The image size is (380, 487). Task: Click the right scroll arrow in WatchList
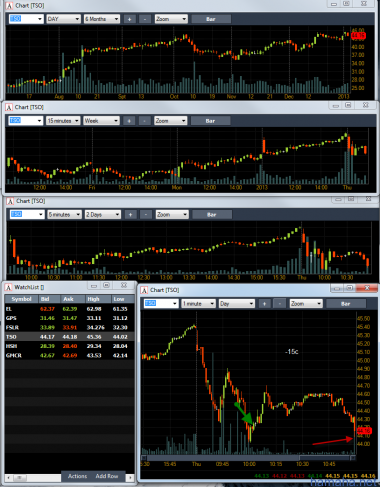point(130,478)
